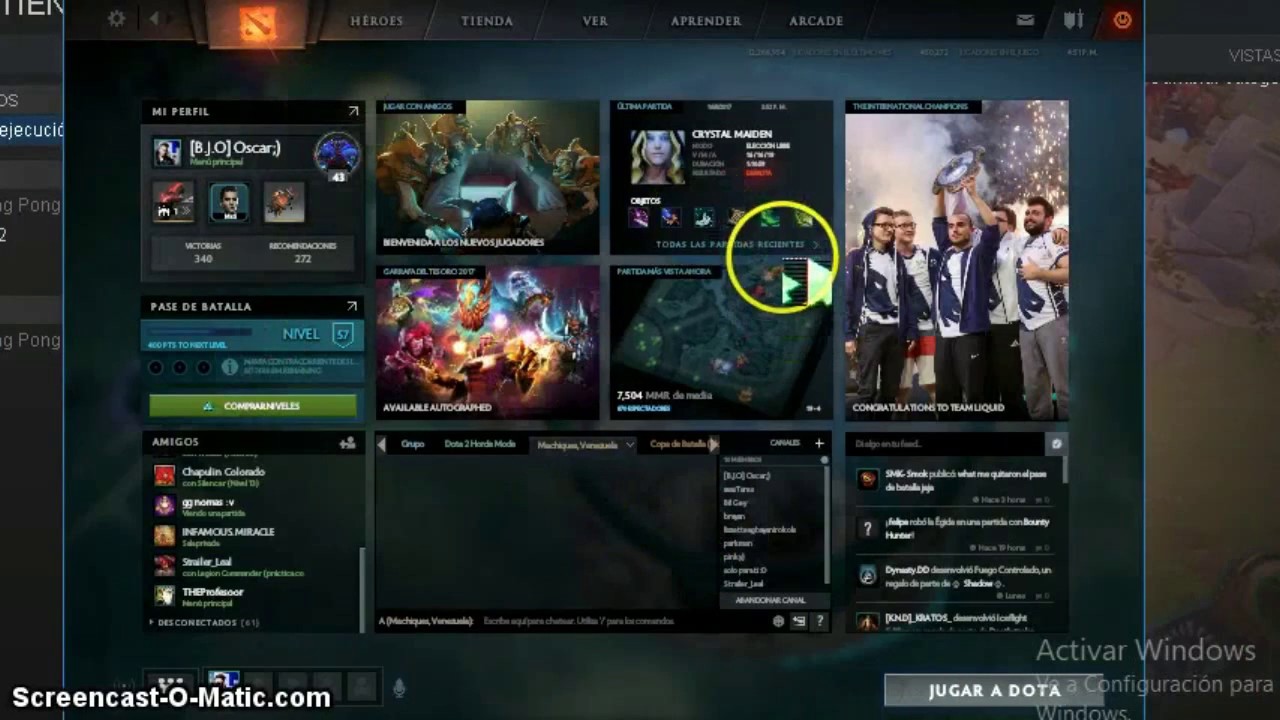Click SMK-Smok's feed post
This screenshot has width=1280, height=720.
(x=955, y=485)
